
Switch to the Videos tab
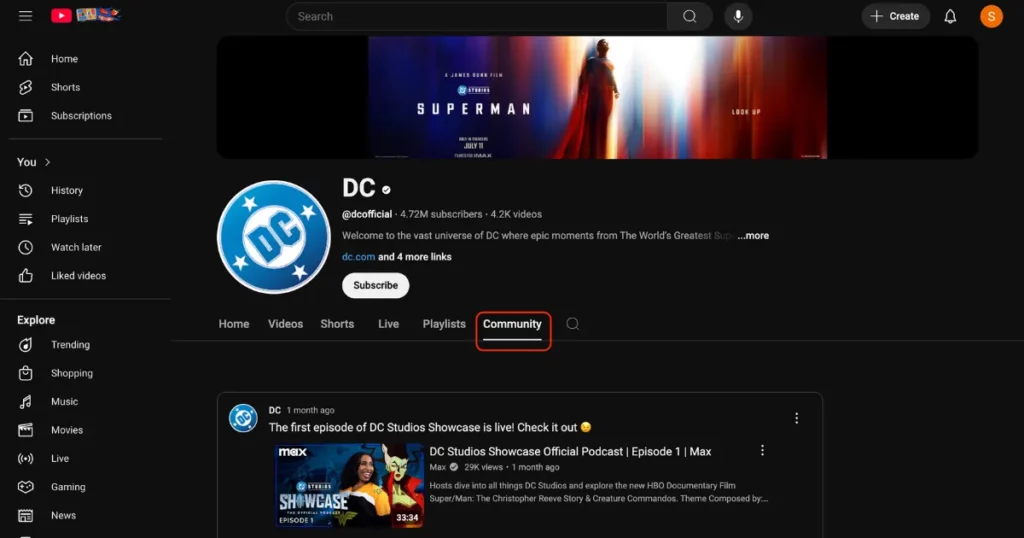pyautogui.click(x=285, y=324)
